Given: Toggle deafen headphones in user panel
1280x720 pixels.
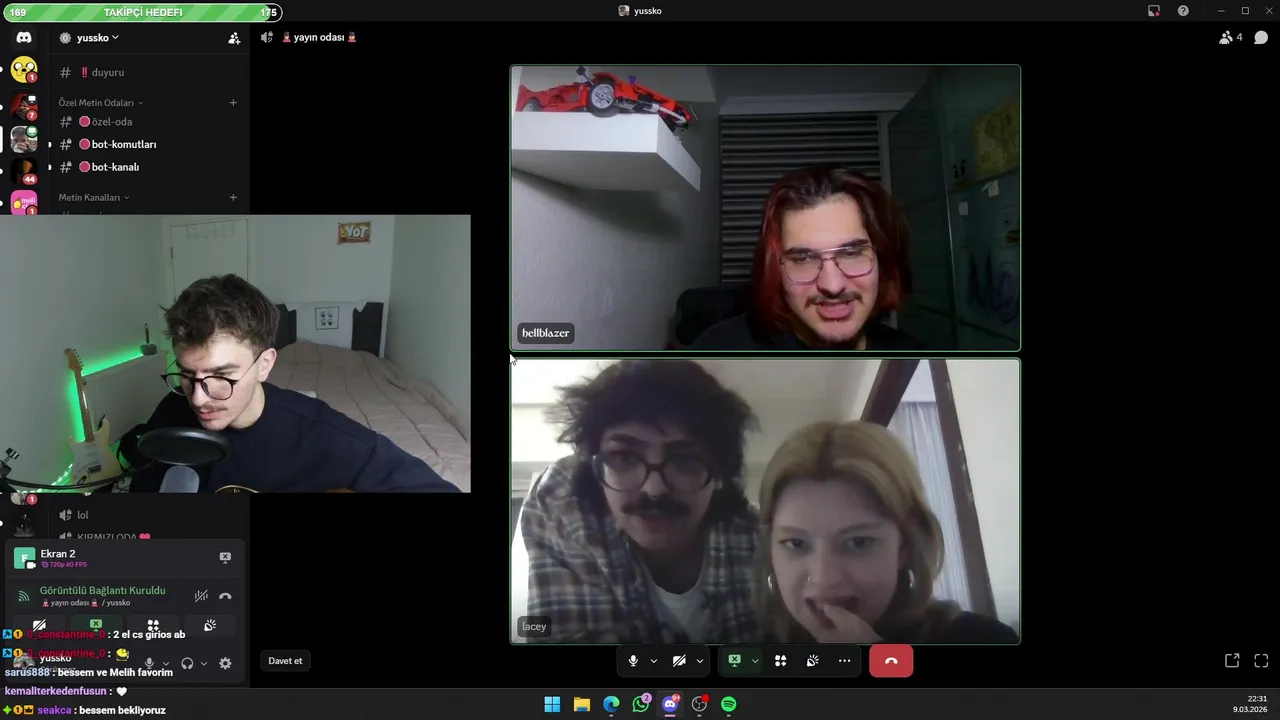Looking at the screenshot, I should point(187,663).
